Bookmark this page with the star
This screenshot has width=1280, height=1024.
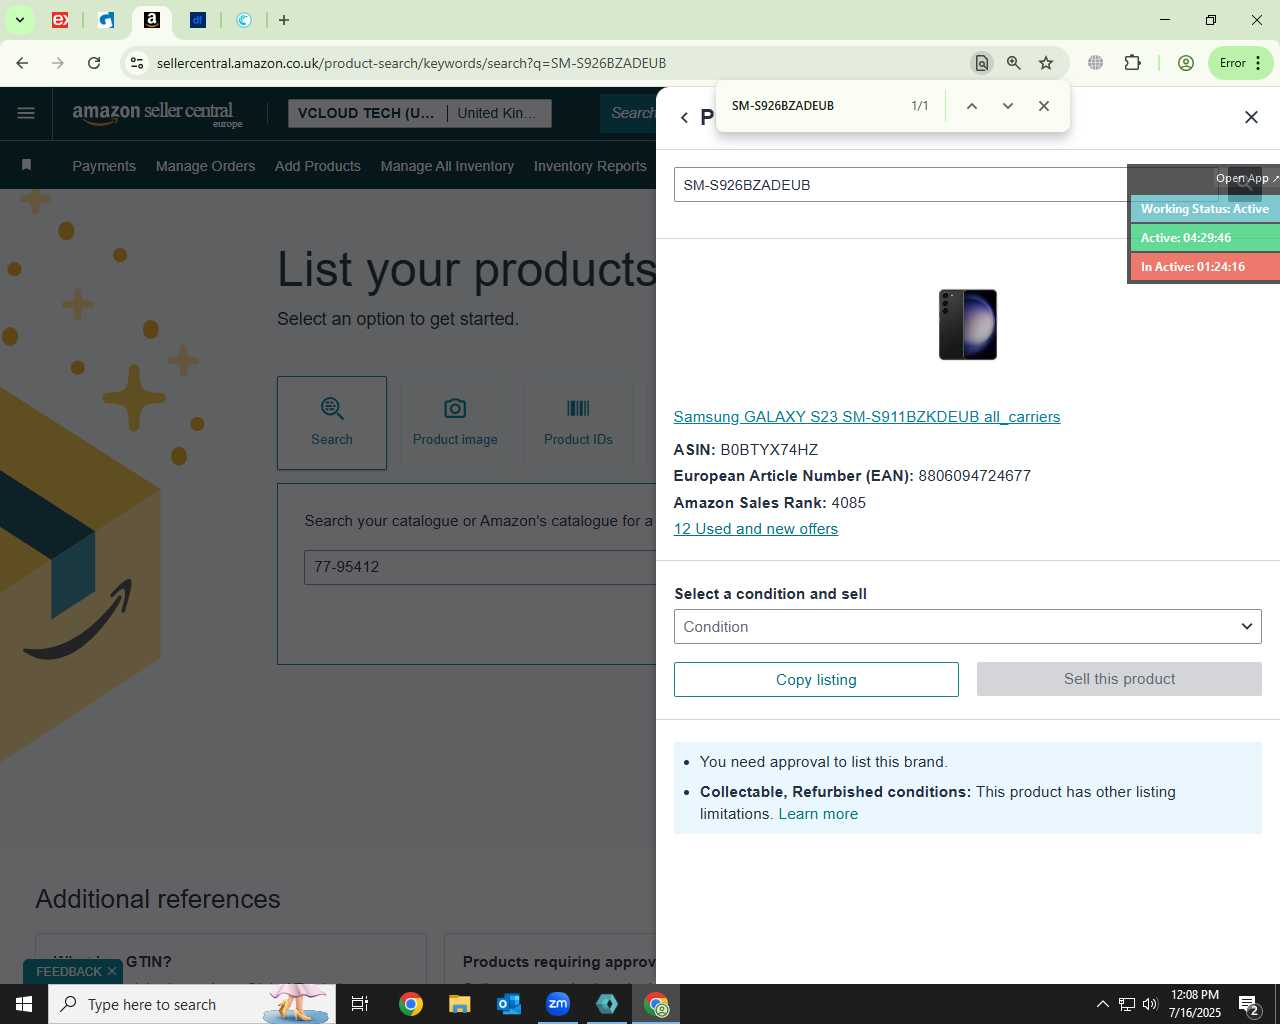coord(1046,63)
